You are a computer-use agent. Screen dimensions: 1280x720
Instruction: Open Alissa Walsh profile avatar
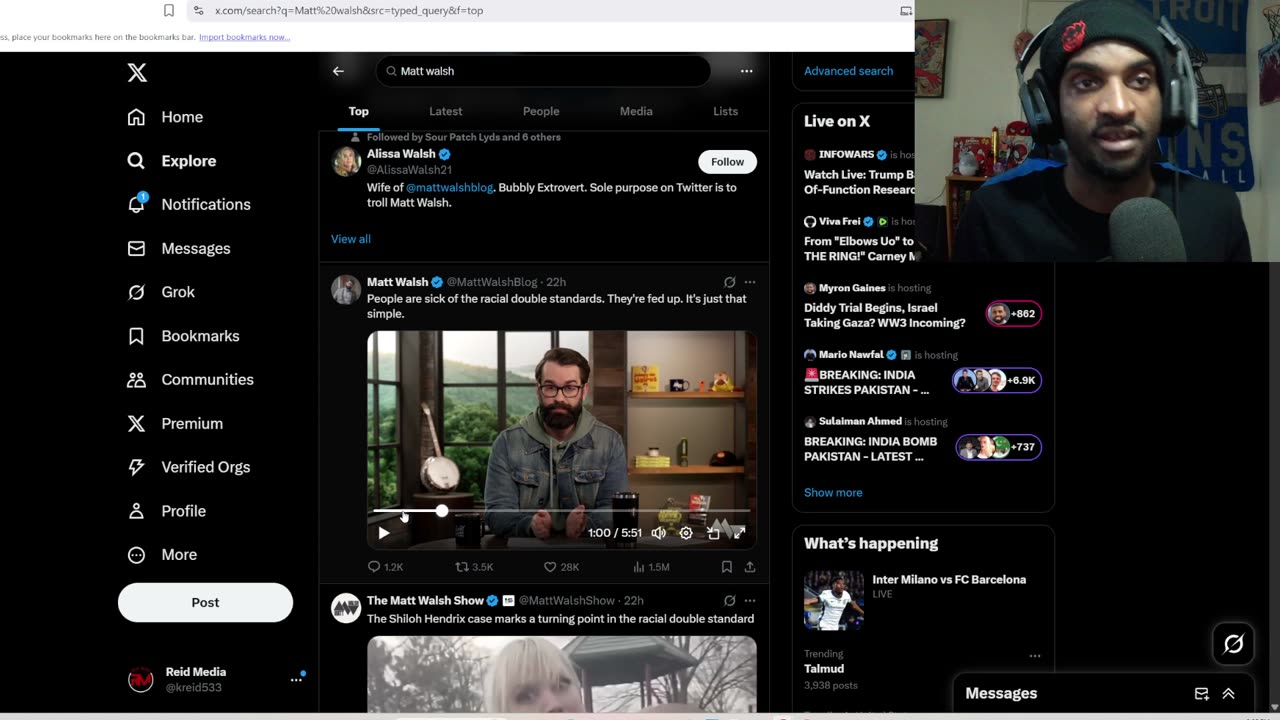pyautogui.click(x=346, y=161)
